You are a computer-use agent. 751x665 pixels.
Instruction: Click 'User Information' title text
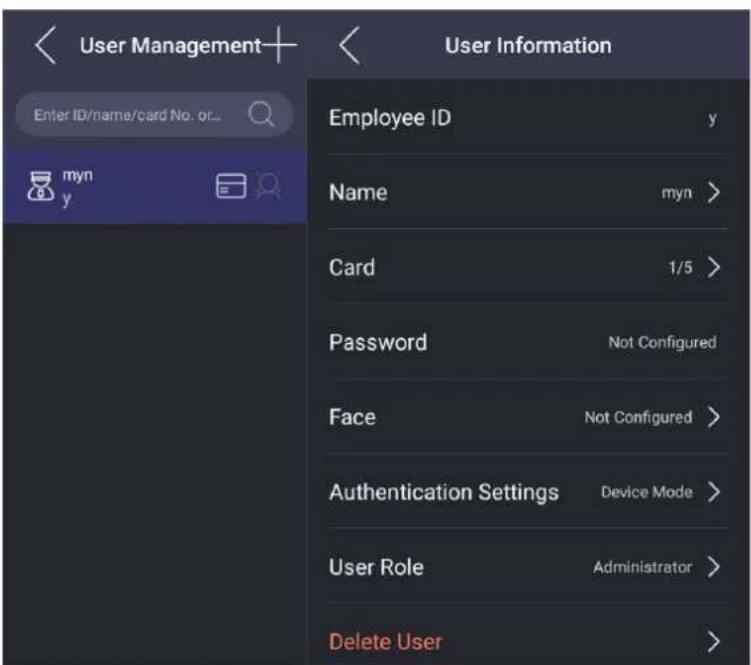coord(528,46)
